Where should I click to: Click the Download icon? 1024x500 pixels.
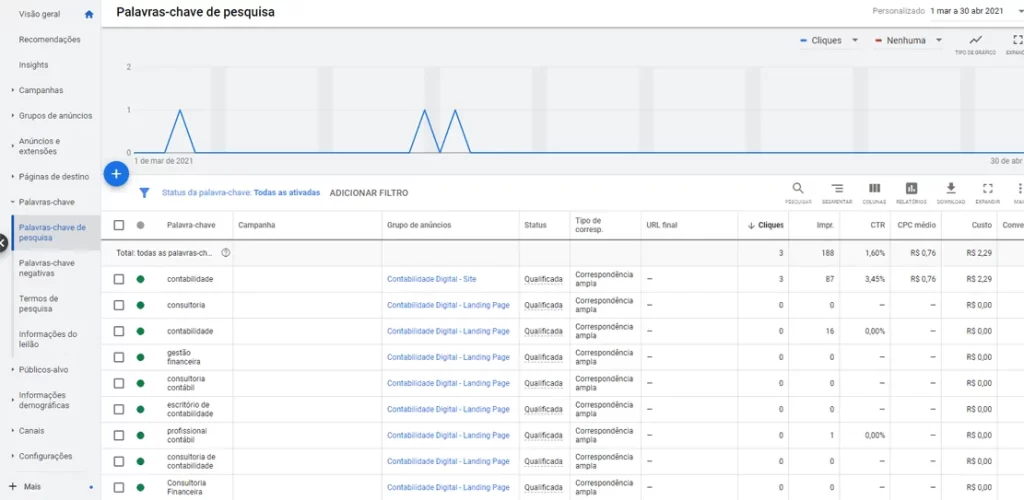(951, 191)
